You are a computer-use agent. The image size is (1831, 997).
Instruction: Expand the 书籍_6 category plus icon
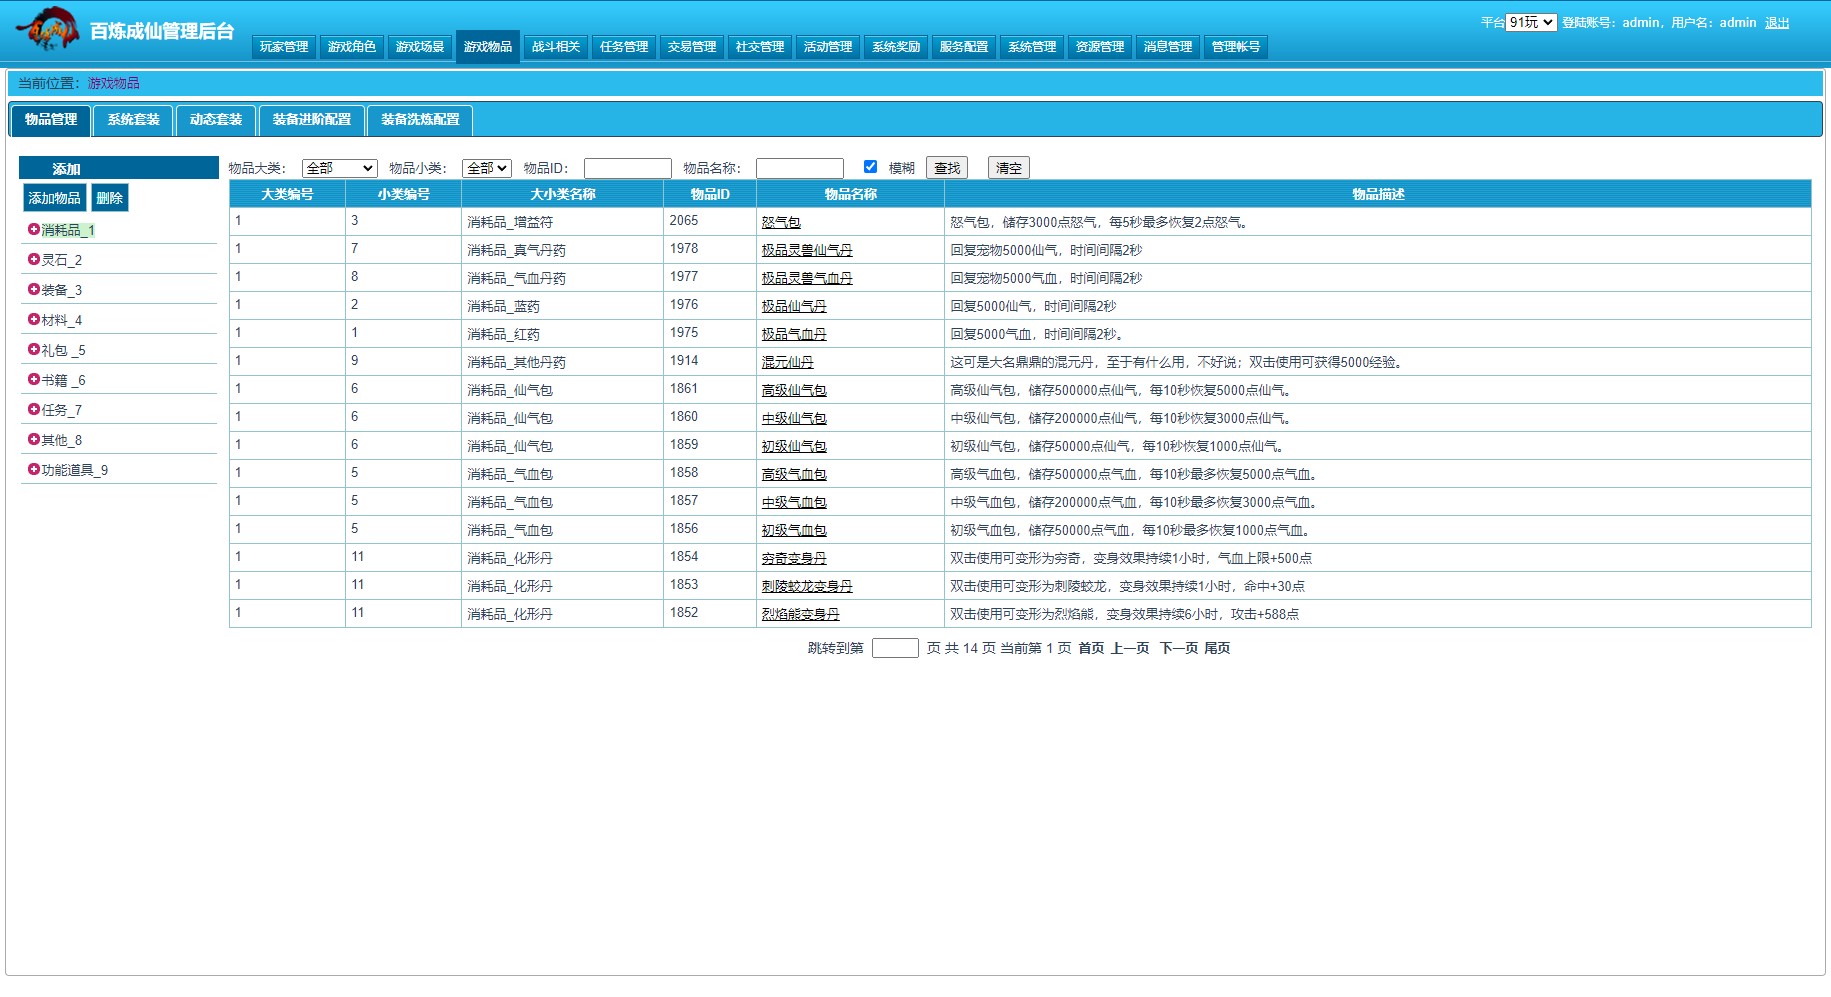(x=34, y=379)
